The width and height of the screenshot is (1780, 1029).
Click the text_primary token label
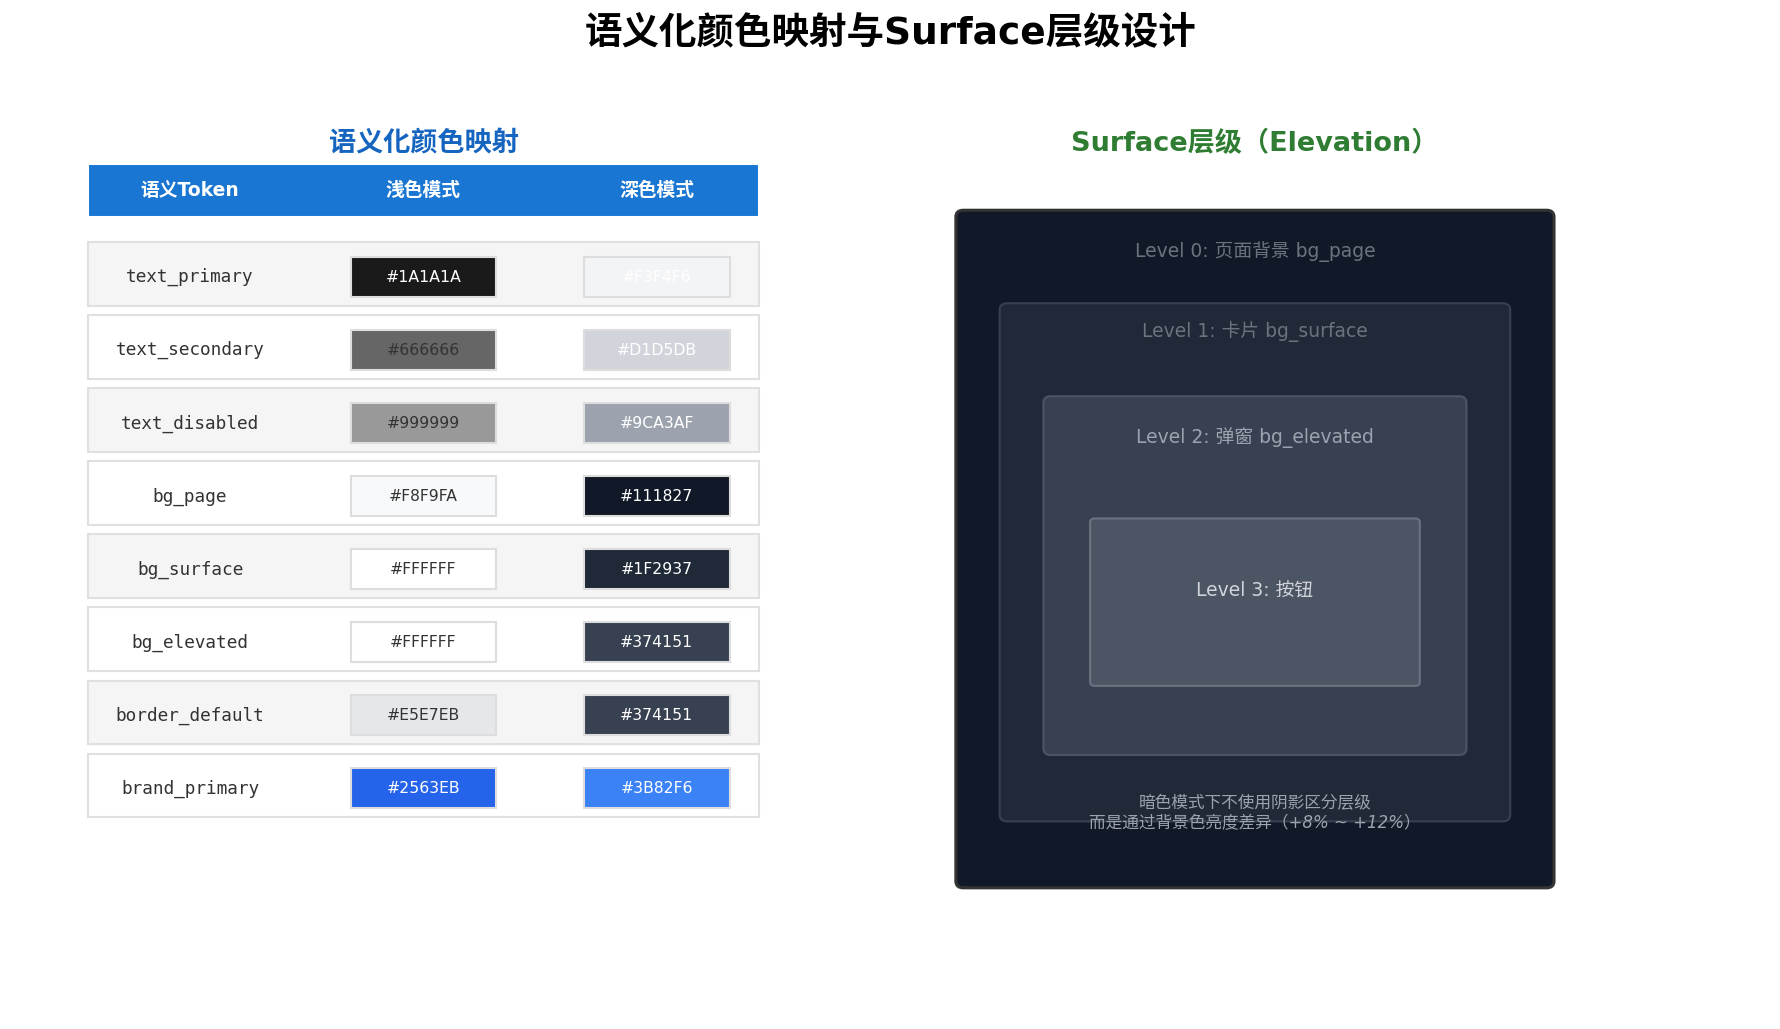click(189, 276)
